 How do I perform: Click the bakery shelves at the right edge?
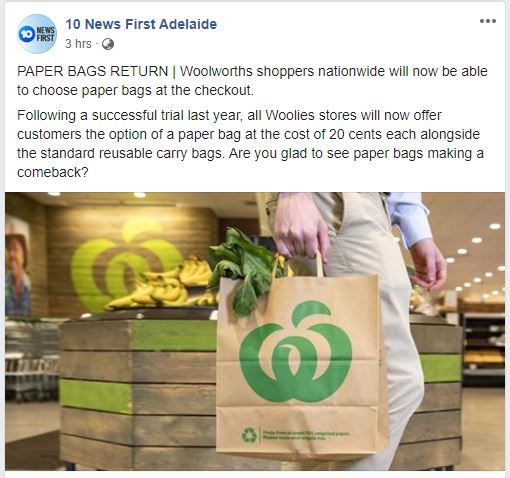[483, 350]
